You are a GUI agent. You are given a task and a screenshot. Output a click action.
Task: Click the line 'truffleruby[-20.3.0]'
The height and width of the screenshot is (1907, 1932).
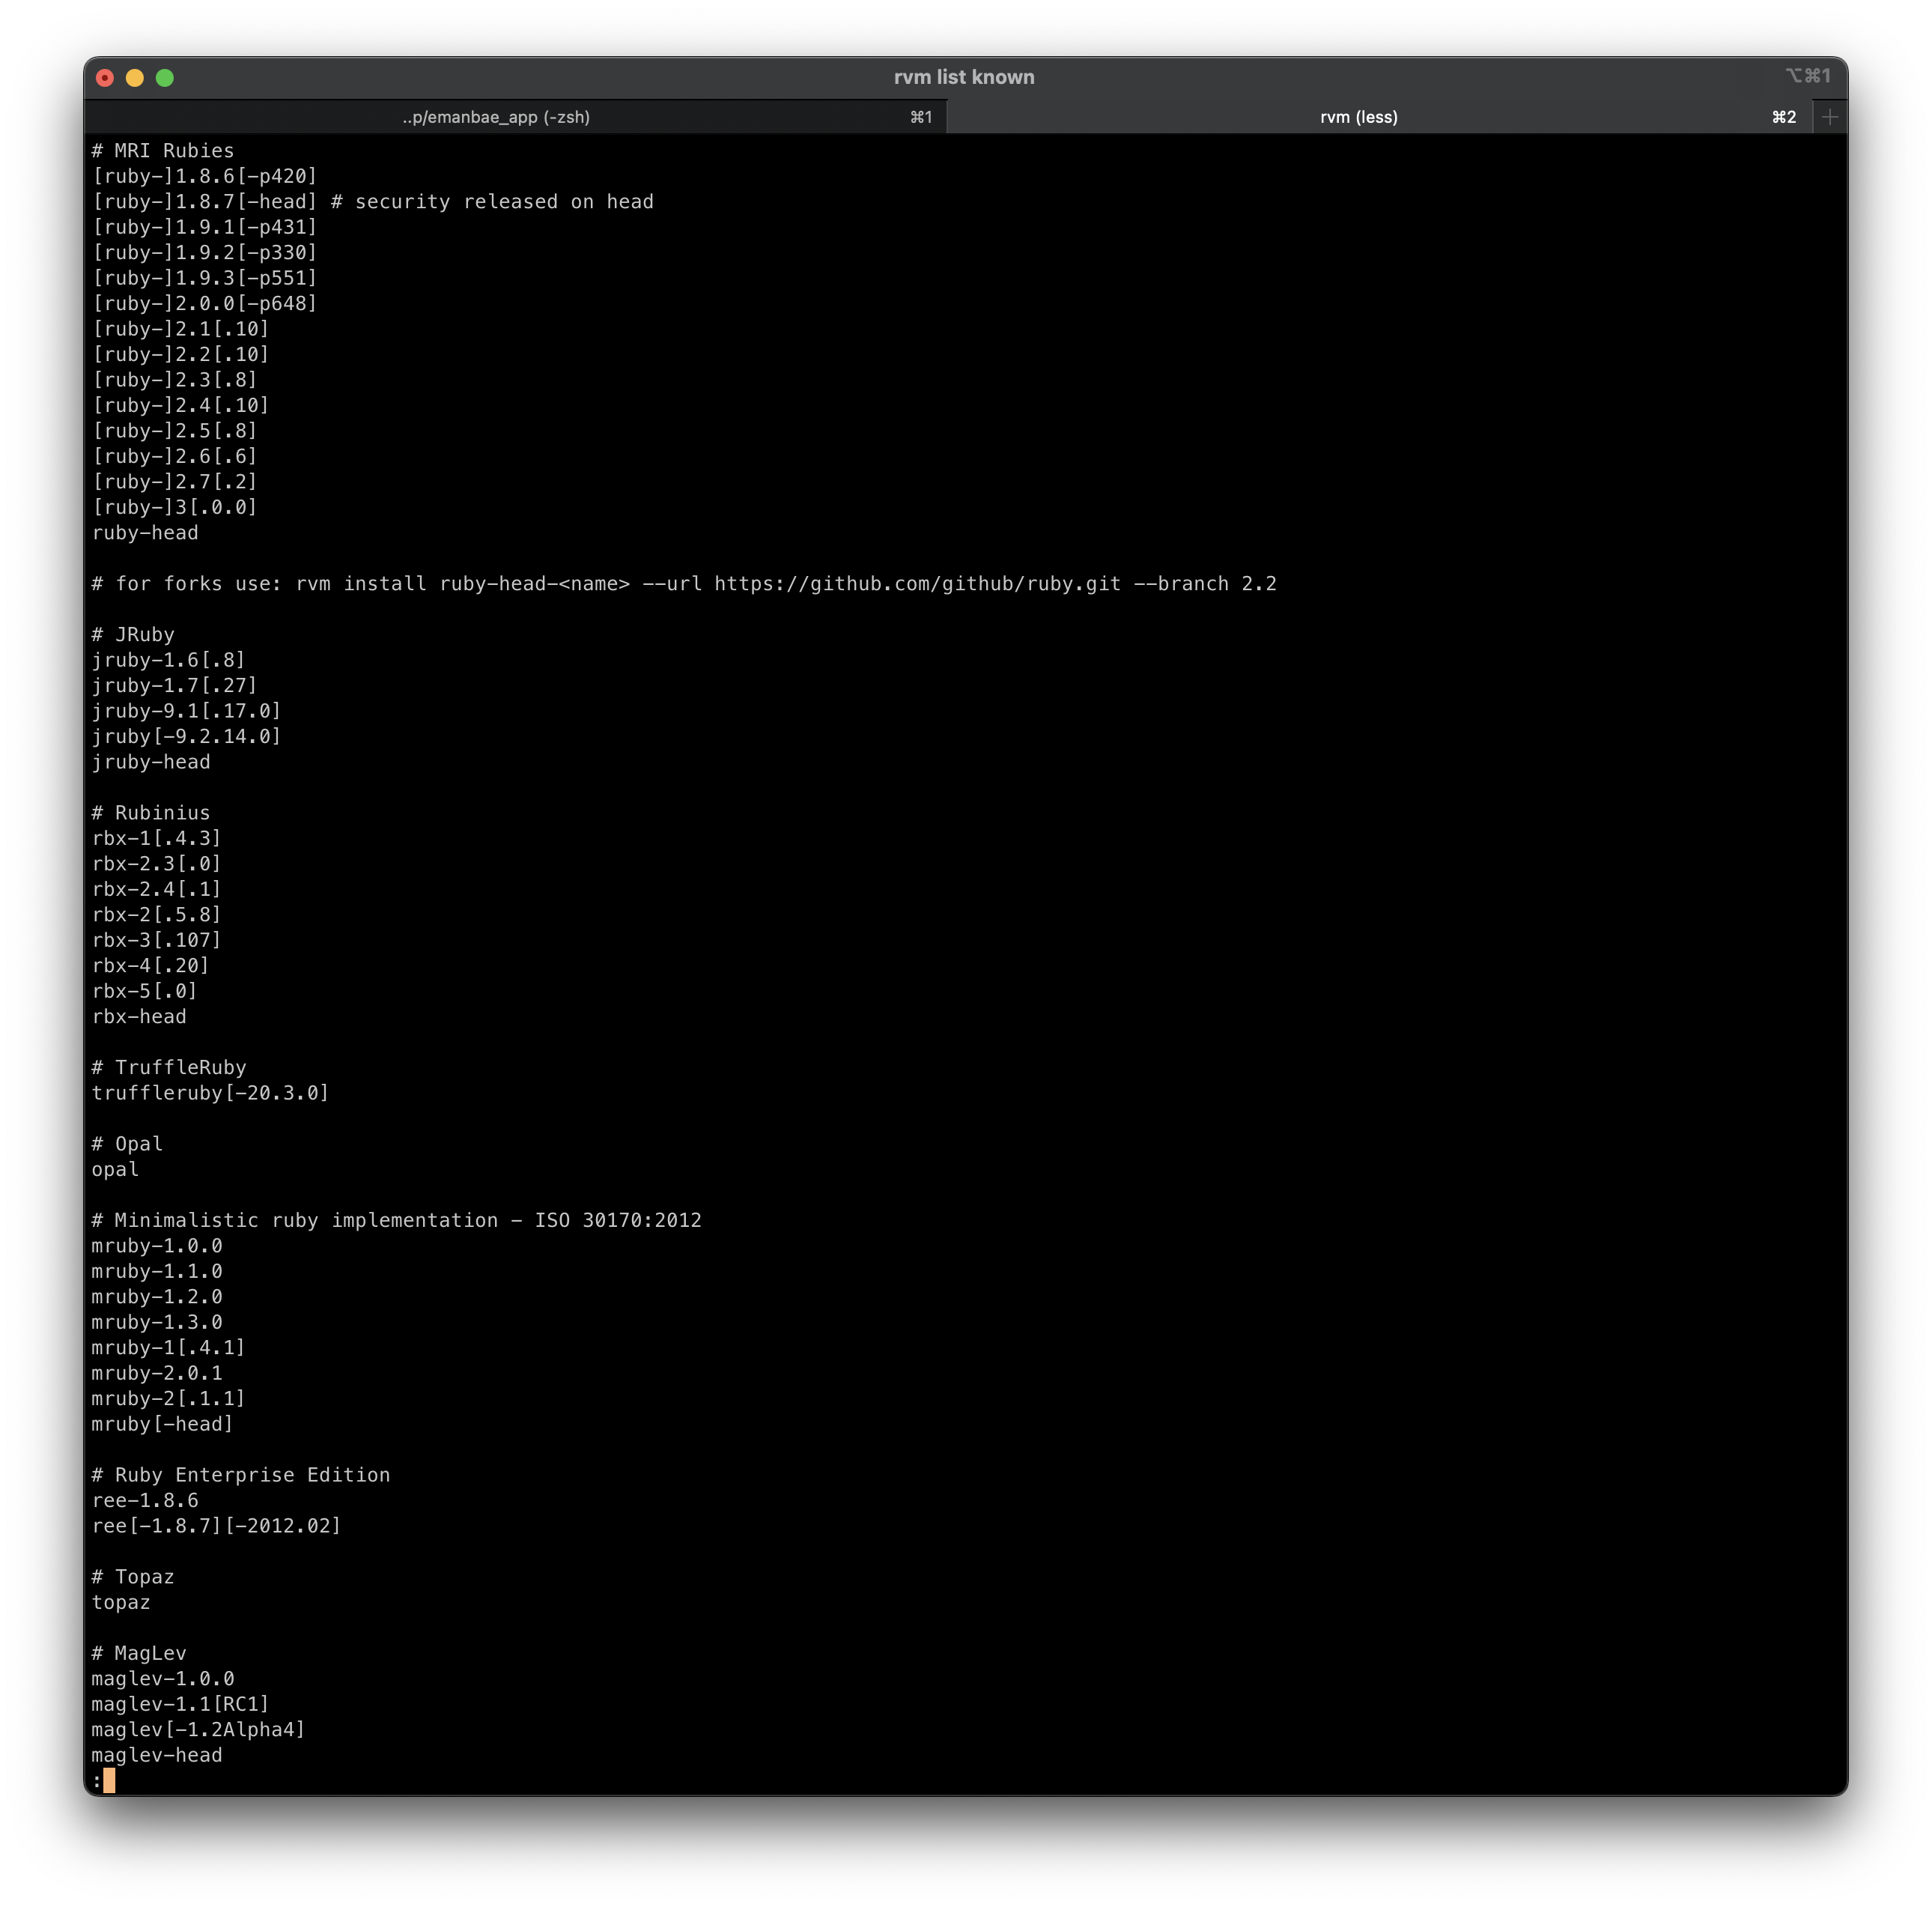(211, 1094)
